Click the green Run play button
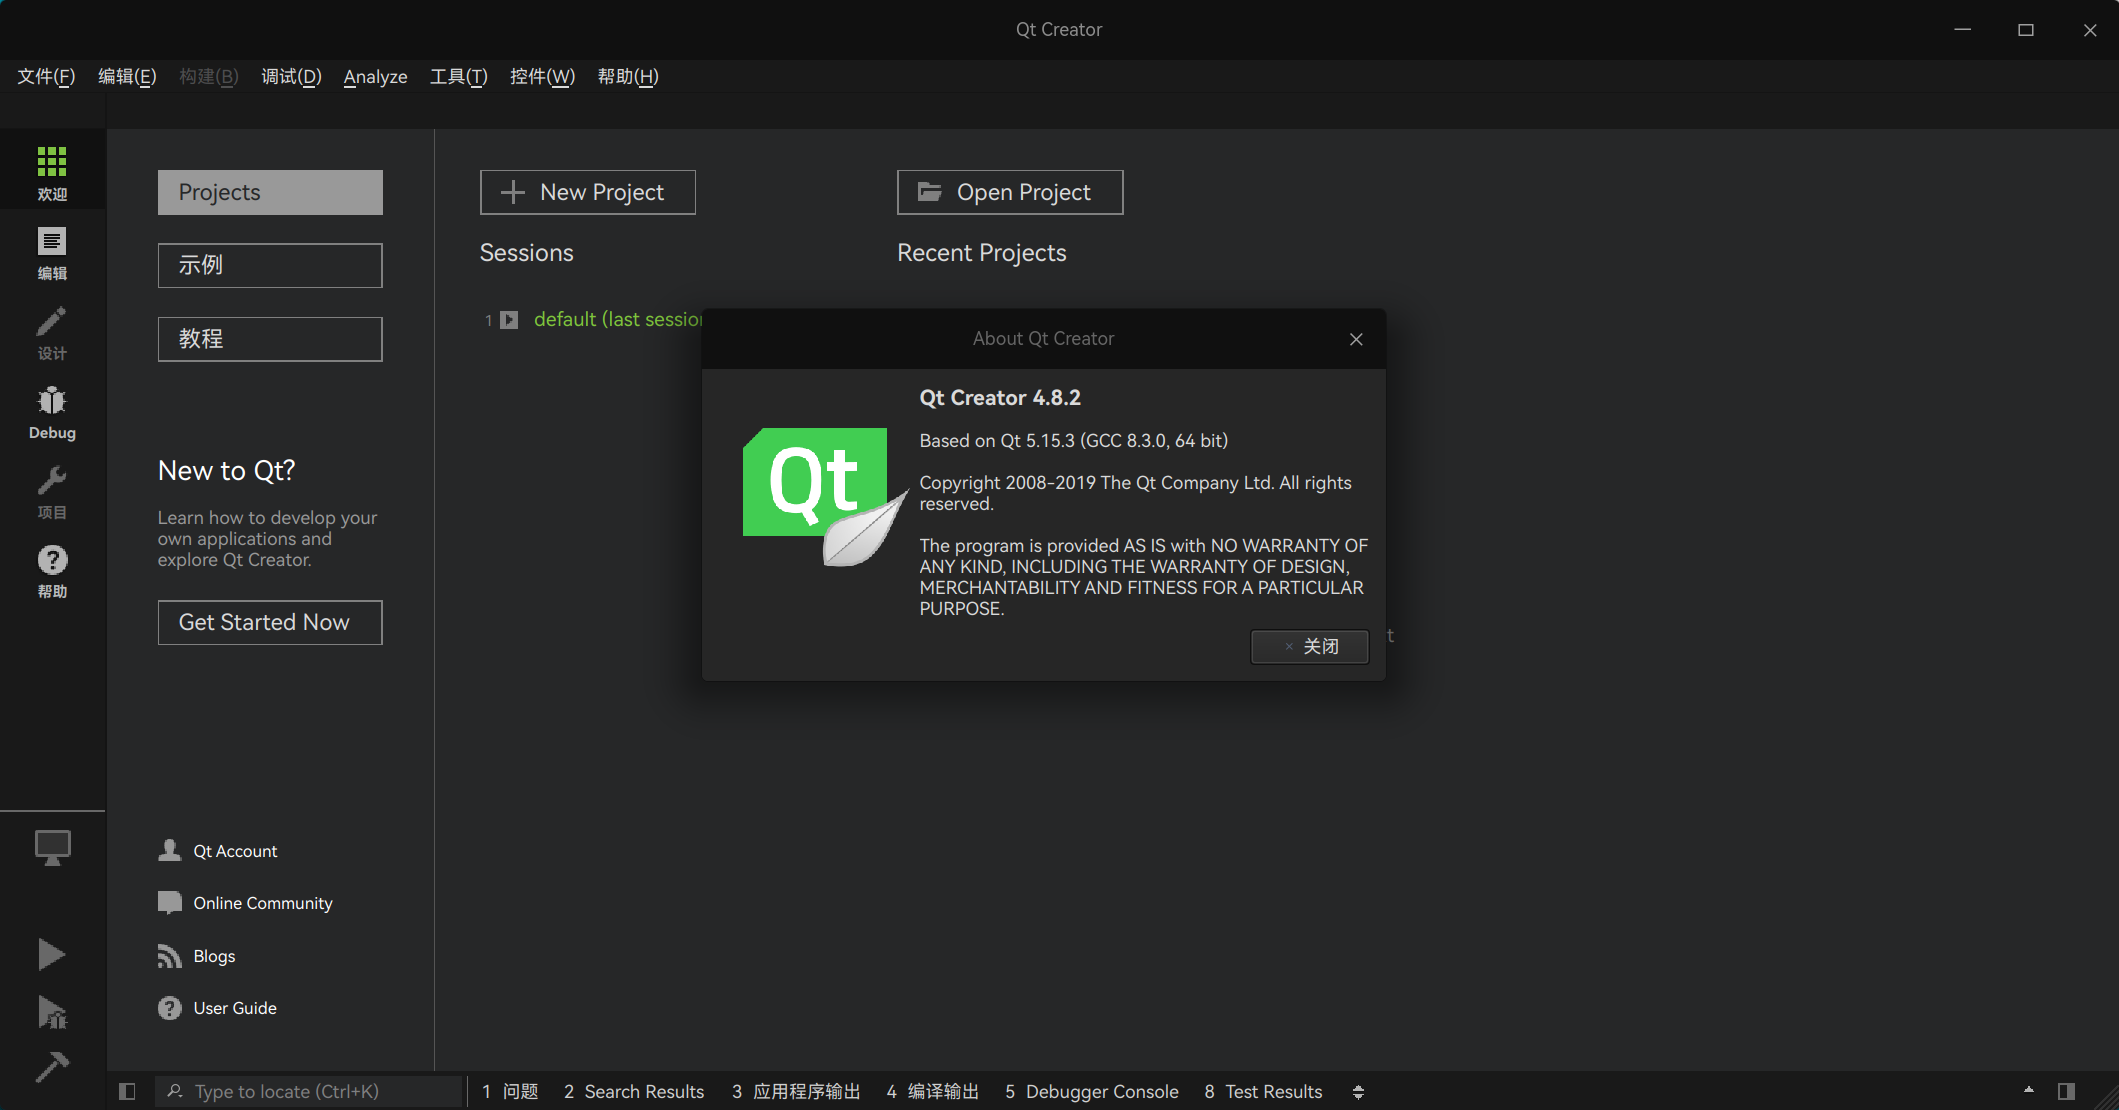Viewport: 2119px width, 1110px height. [51, 954]
